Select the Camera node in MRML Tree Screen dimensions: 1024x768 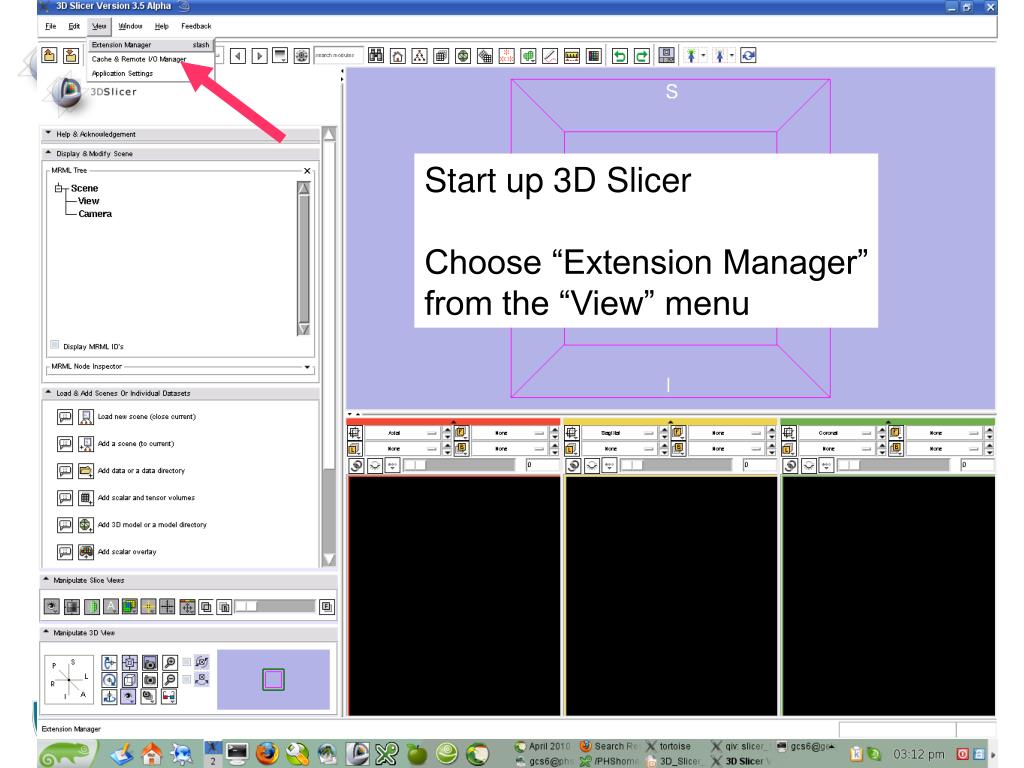pos(95,214)
